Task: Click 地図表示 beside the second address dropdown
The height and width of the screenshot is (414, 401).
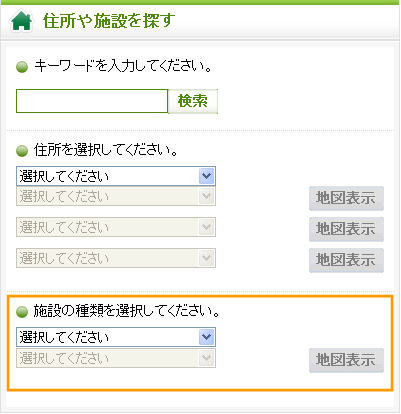Action: tap(346, 198)
